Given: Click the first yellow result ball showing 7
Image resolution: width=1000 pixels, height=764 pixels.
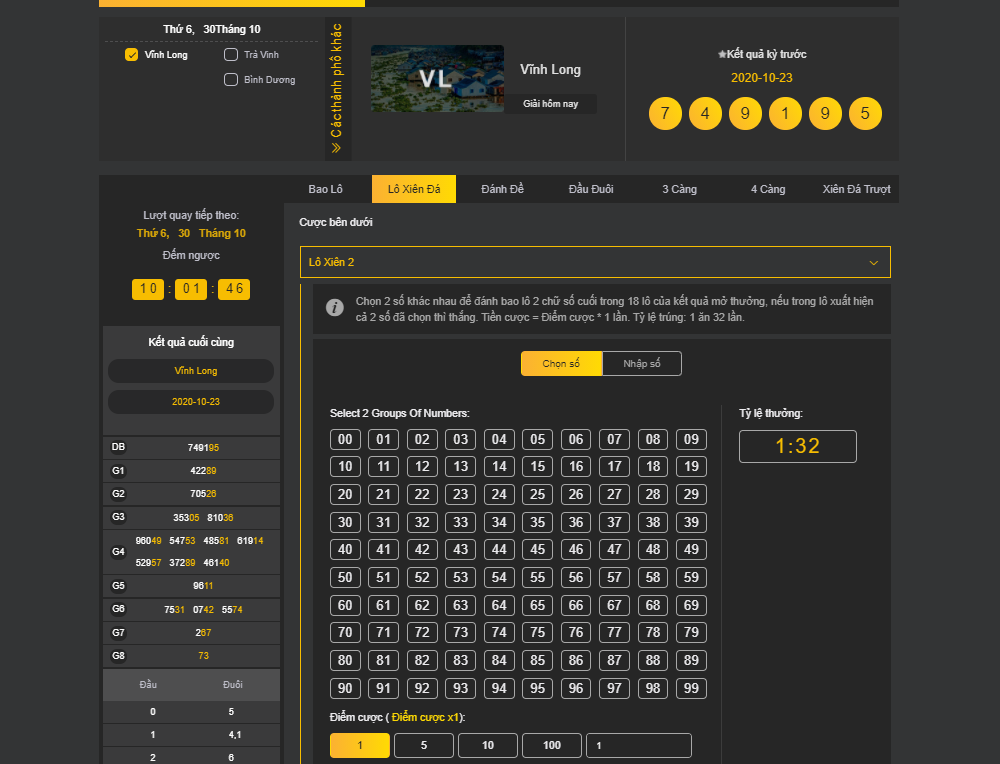Looking at the screenshot, I should point(665,113).
